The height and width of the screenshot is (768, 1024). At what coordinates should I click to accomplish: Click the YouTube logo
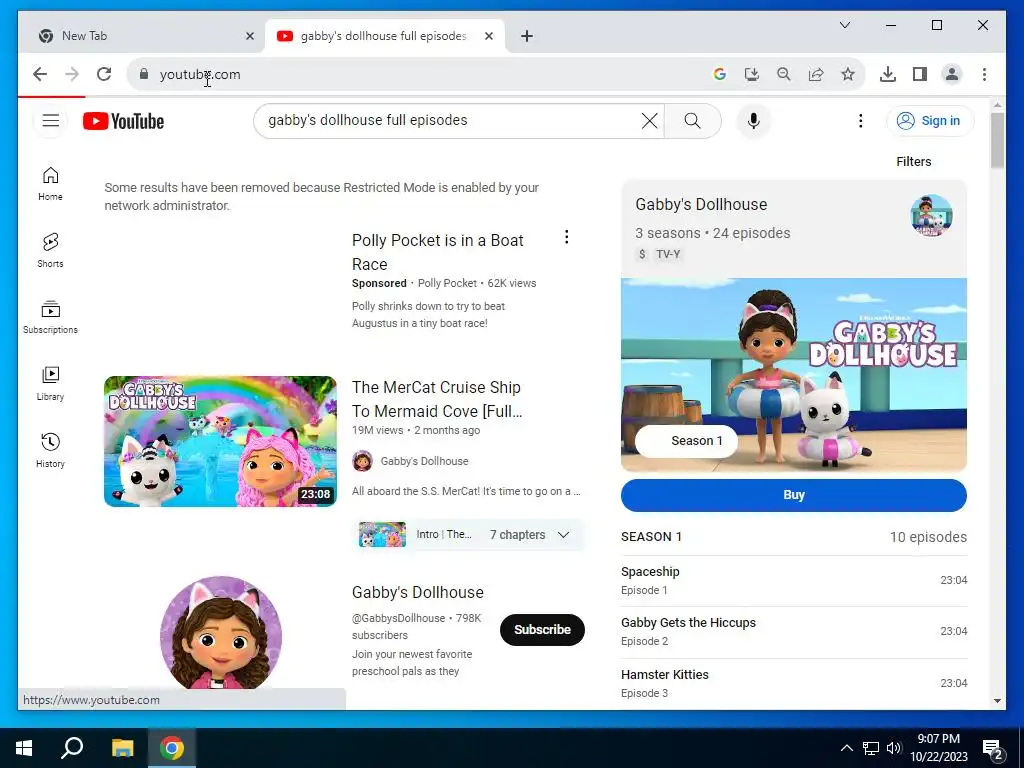tap(123, 121)
